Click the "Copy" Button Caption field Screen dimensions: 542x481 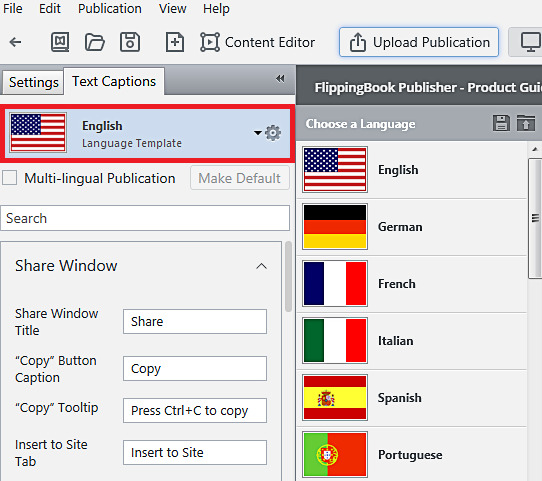tap(195, 369)
